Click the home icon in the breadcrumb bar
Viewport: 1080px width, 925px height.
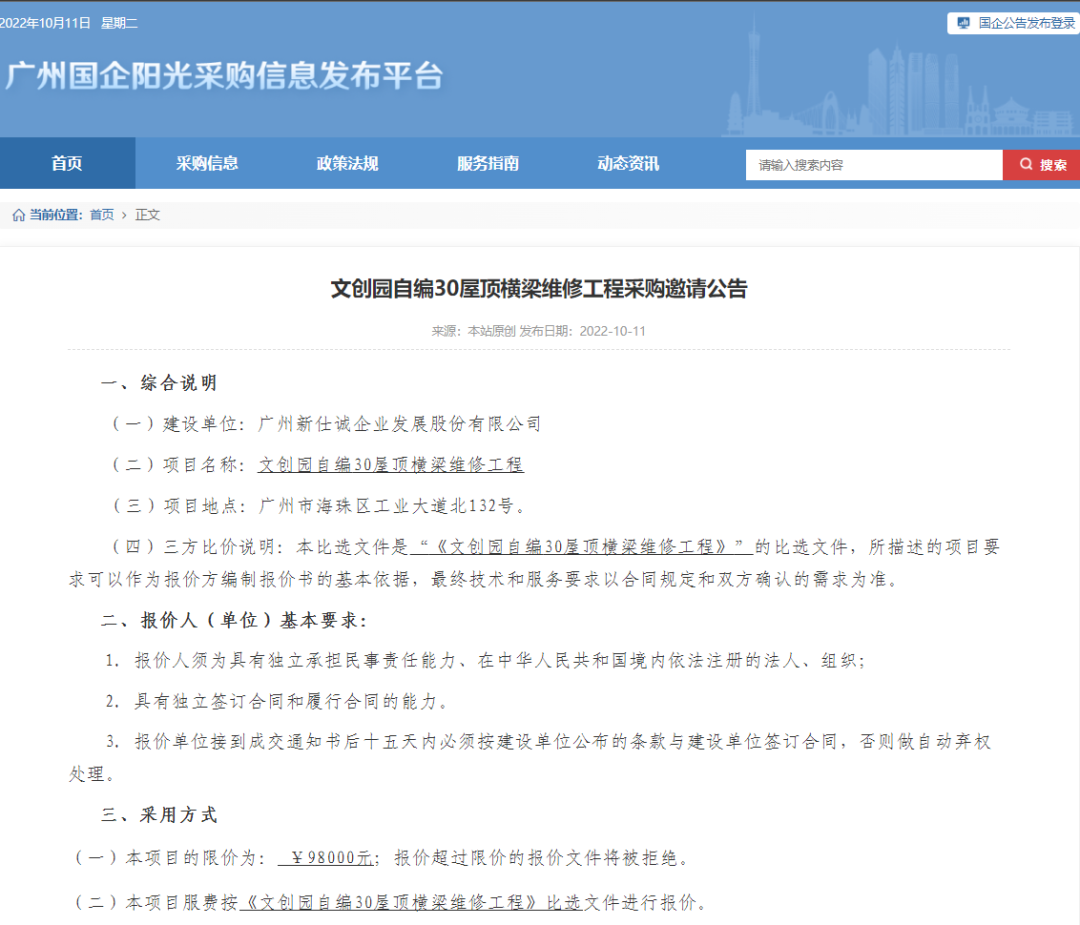click(x=17, y=214)
